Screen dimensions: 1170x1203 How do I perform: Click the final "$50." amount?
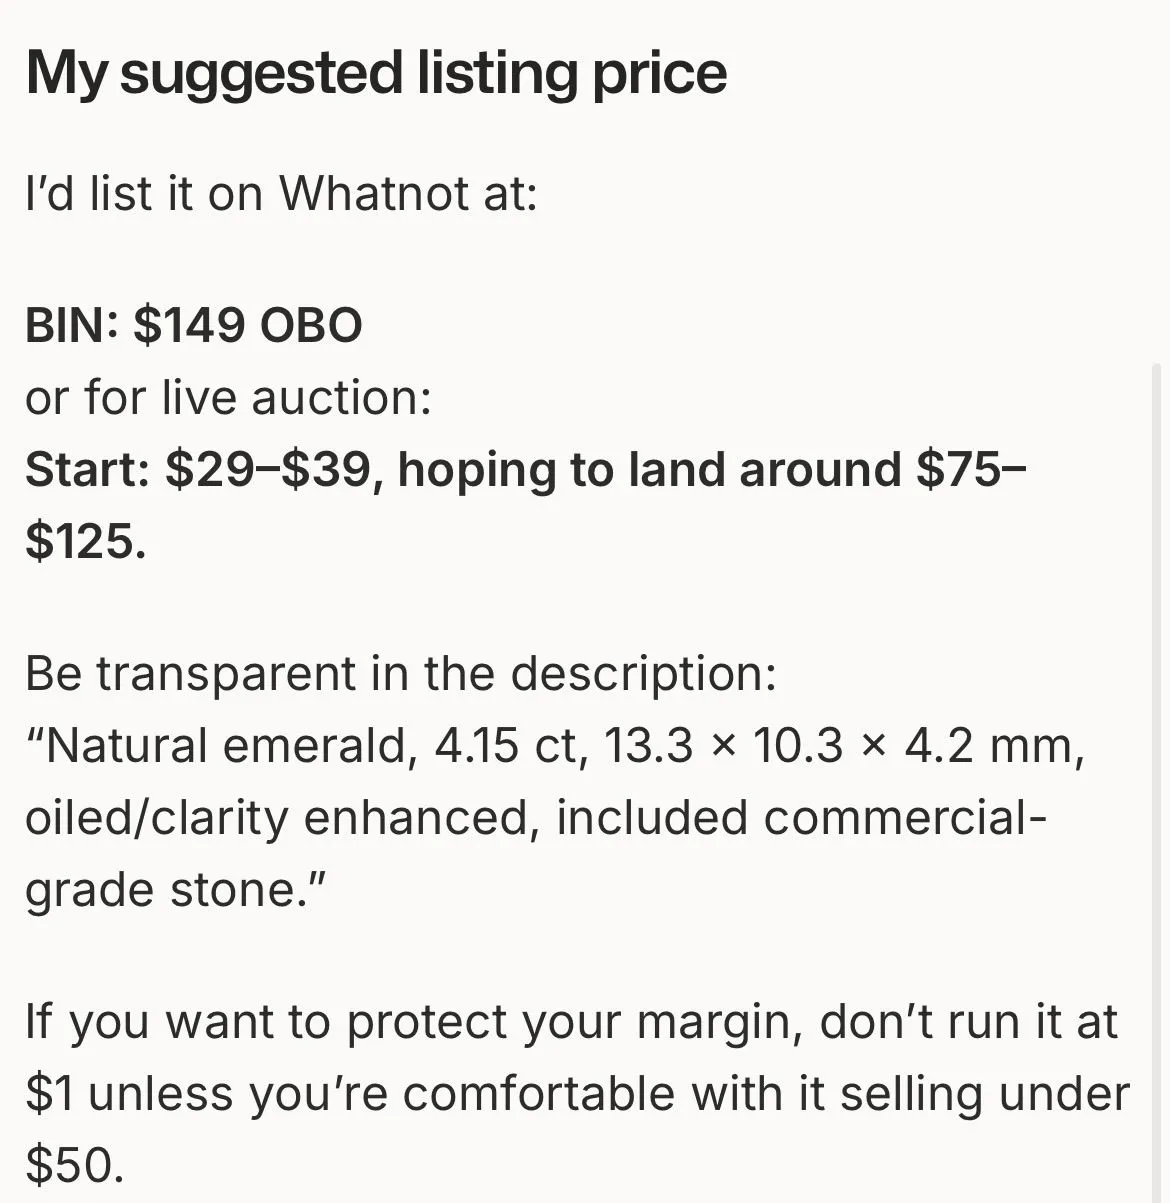[x=76, y=1166]
